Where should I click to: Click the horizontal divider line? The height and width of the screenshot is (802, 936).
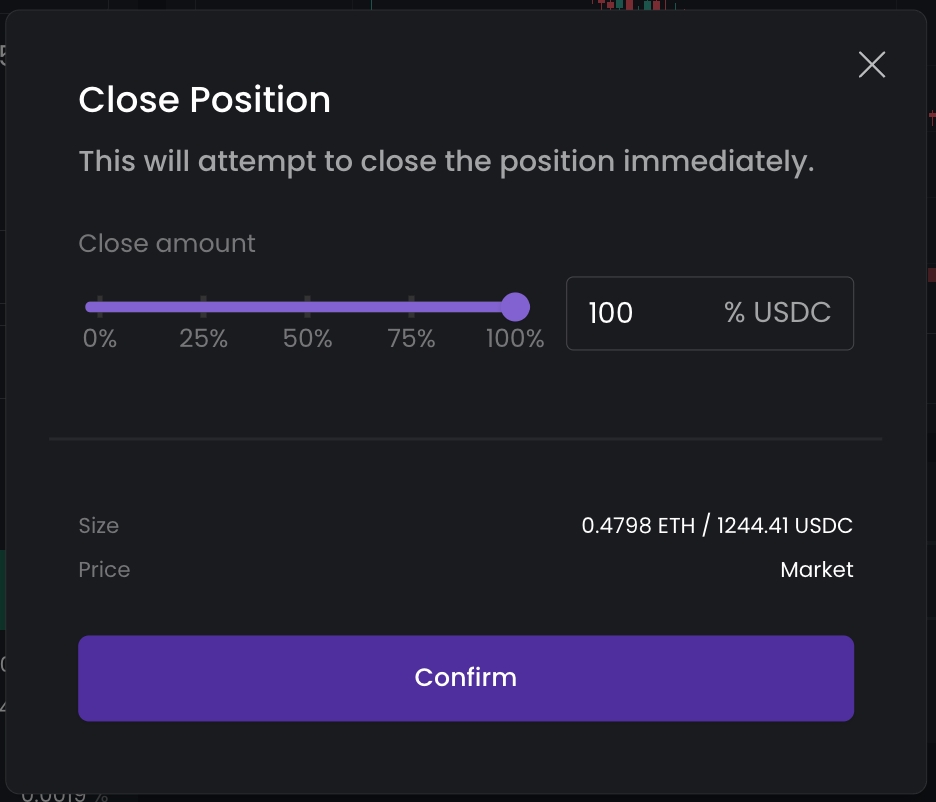coord(466,438)
